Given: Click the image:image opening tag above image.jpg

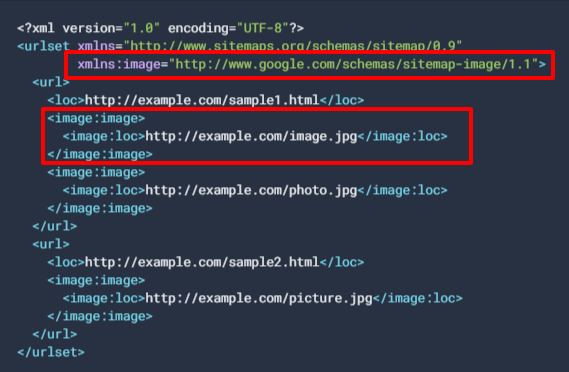Looking at the screenshot, I should (x=96, y=118).
